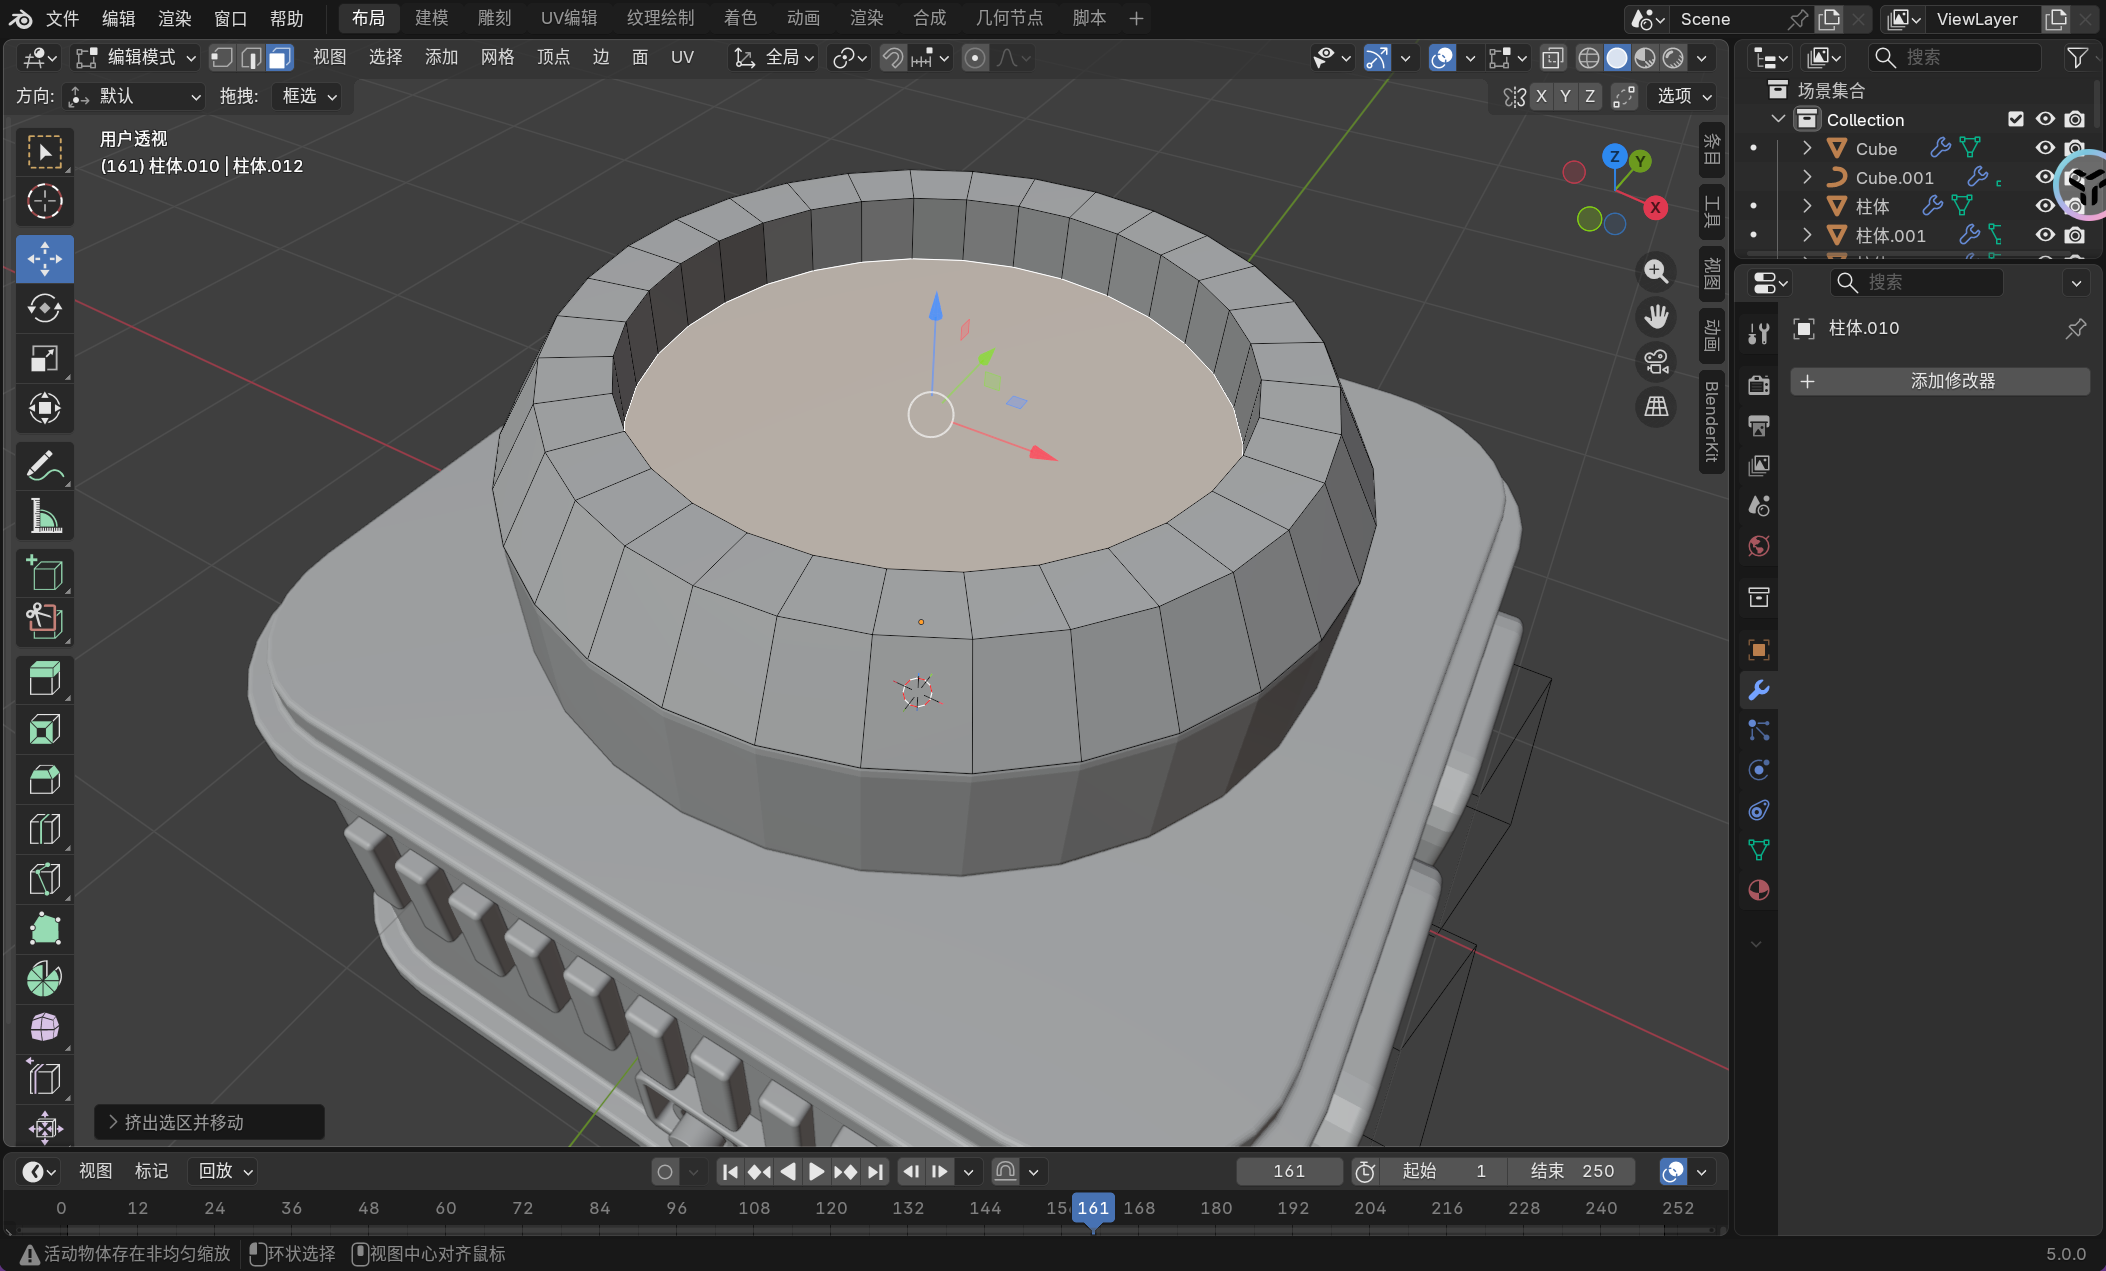The width and height of the screenshot is (2106, 1271).
Task: Switch to the 雕刻 workspace tab
Action: 494,18
